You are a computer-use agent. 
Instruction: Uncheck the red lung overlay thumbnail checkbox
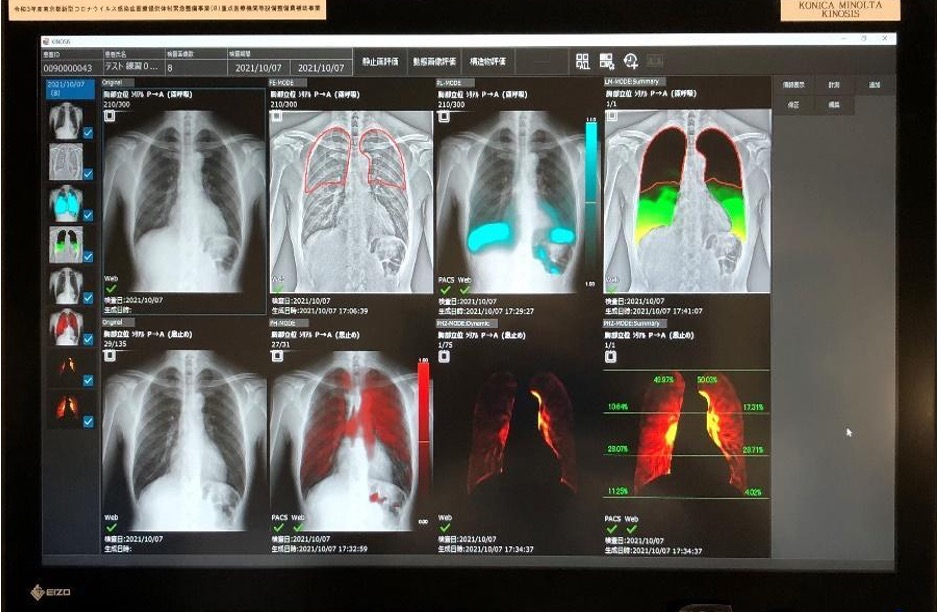coord(88,339)
